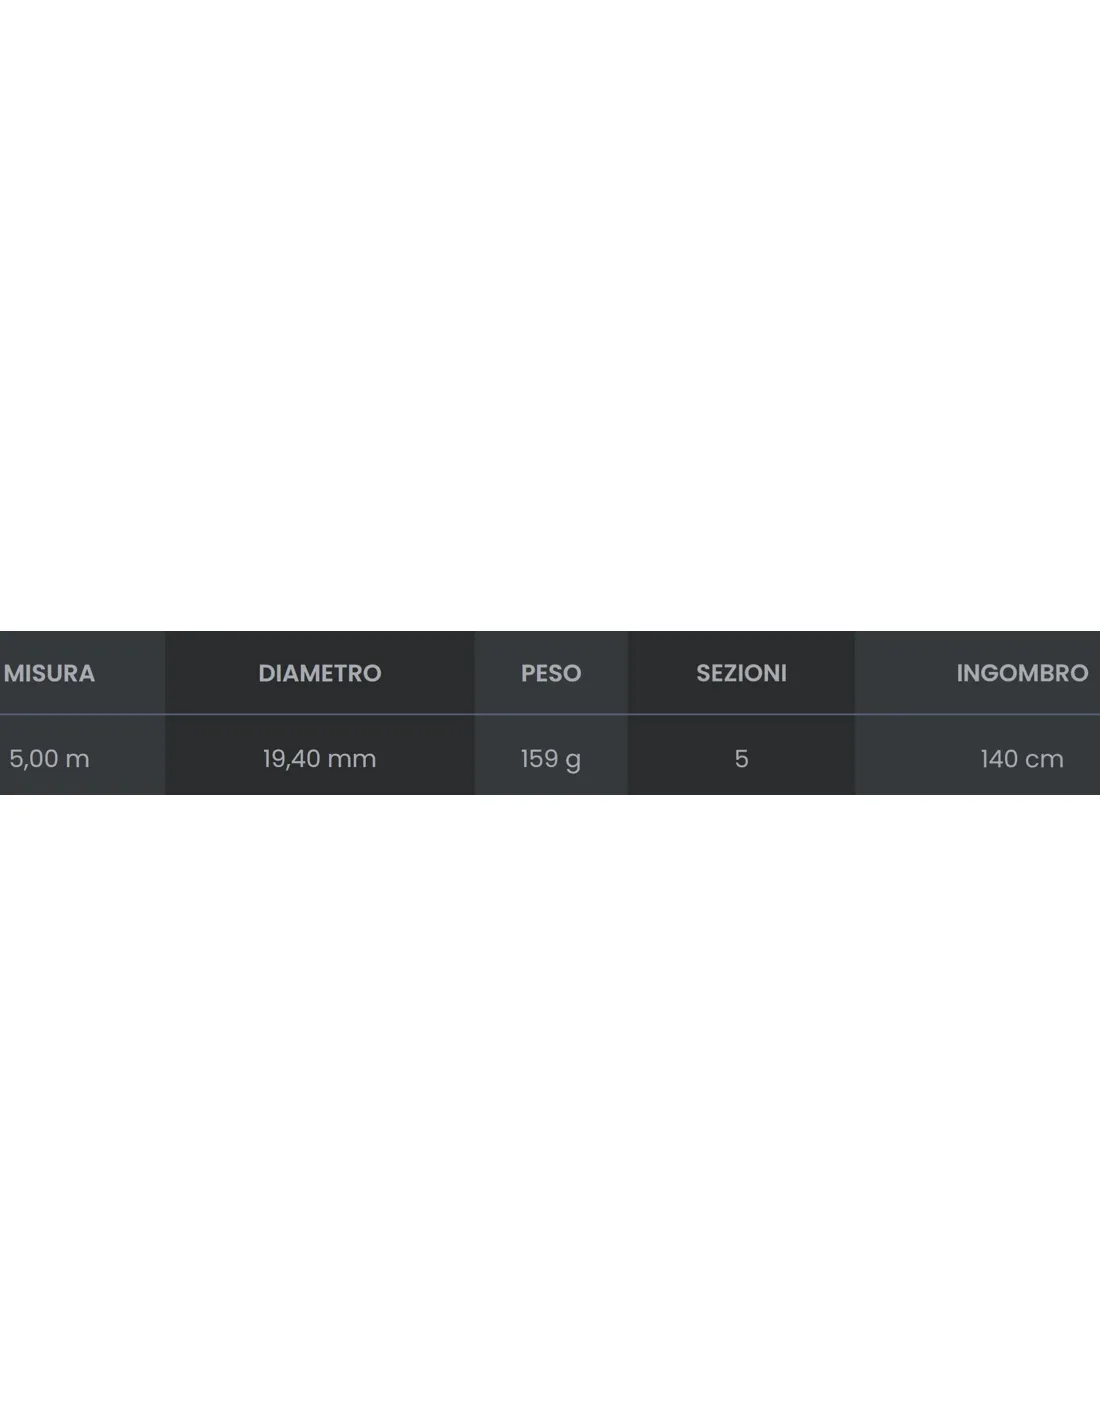The height and width of the screenshot is (1422, 1100).
Task: Click the blank white area above the table
Action: (550, 315)
